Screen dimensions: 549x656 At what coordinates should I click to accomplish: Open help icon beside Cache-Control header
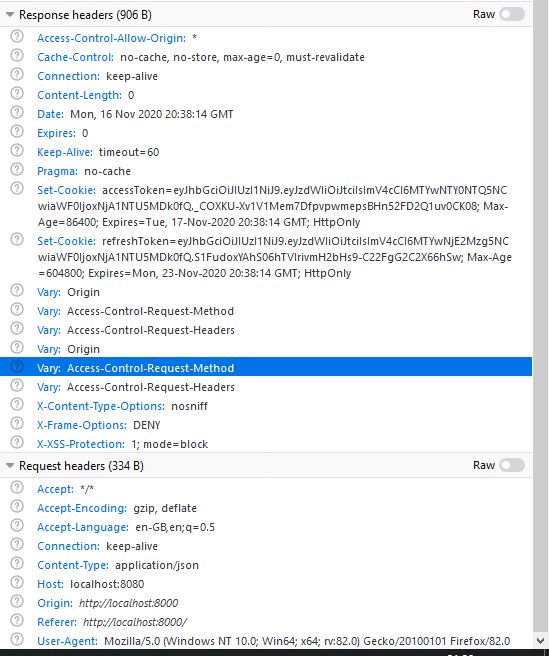click(x=17, y=55)
